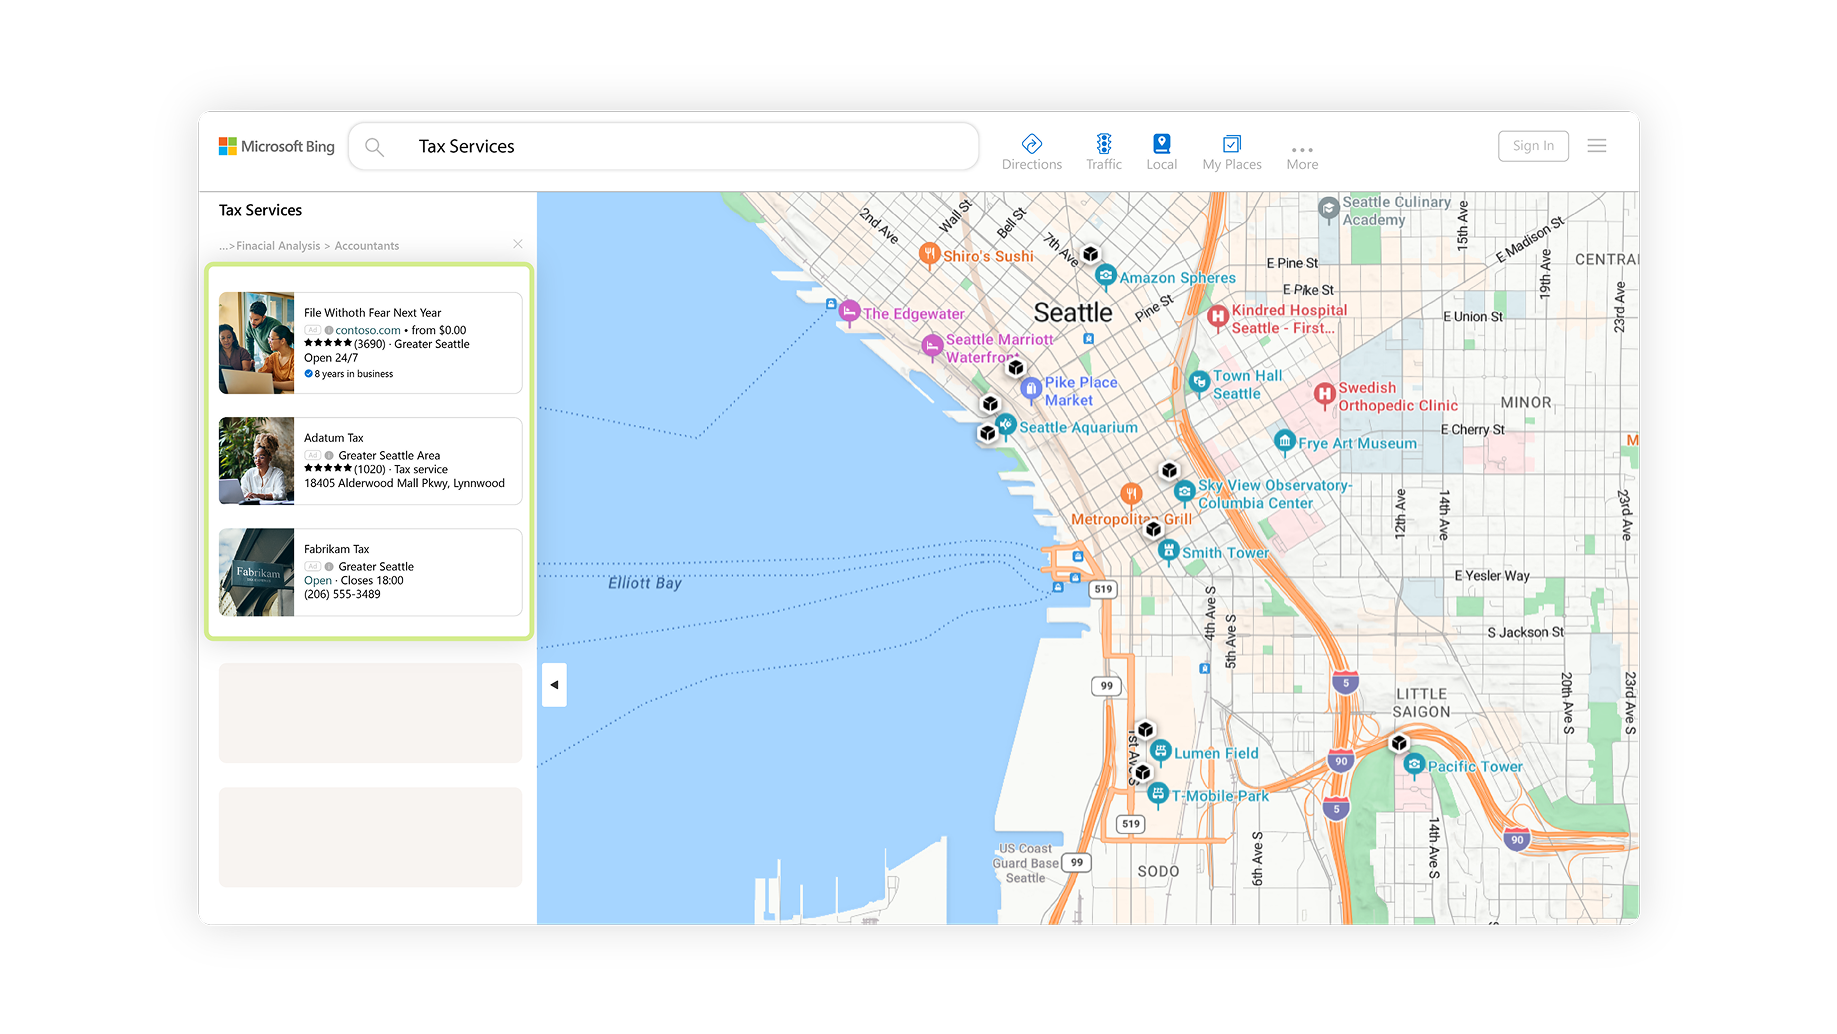Viewport: 1837px width, 1034px height.
Task: Open the Finacial Analysis breadcrumb
Action: 278,246
